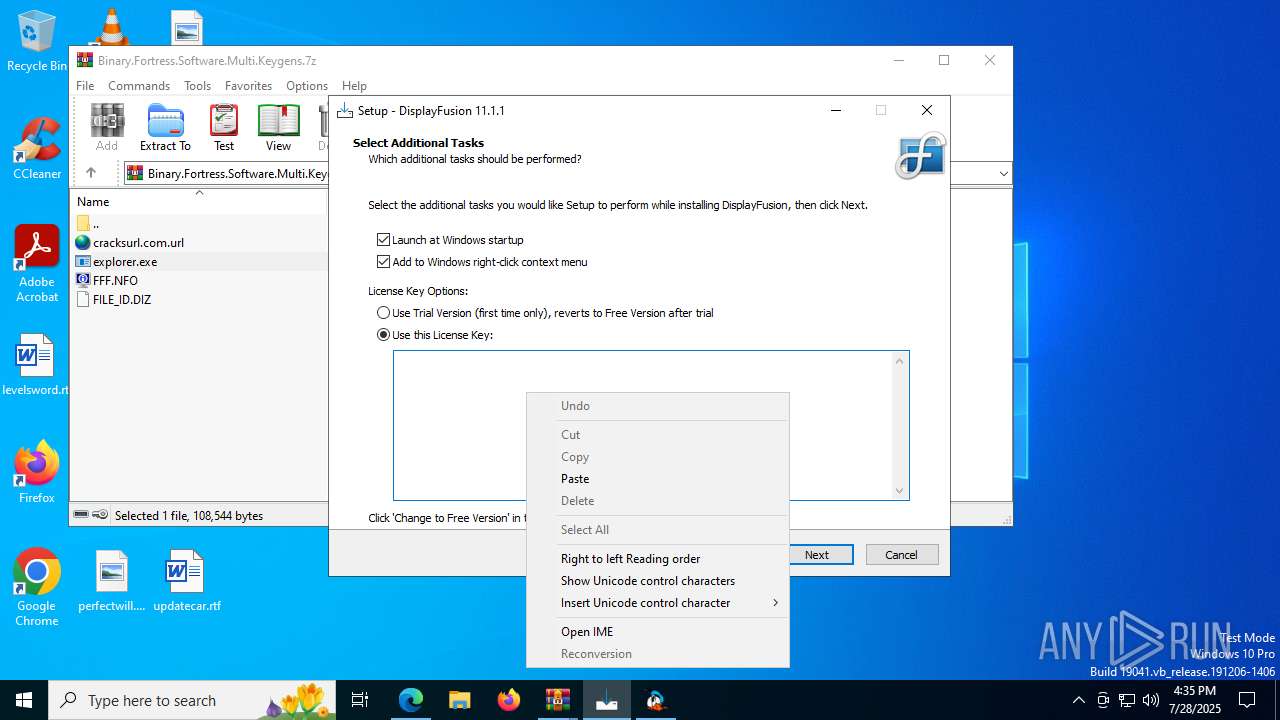Open Firefox from the taskbar
1280x720 pixels.
point(508,700)
